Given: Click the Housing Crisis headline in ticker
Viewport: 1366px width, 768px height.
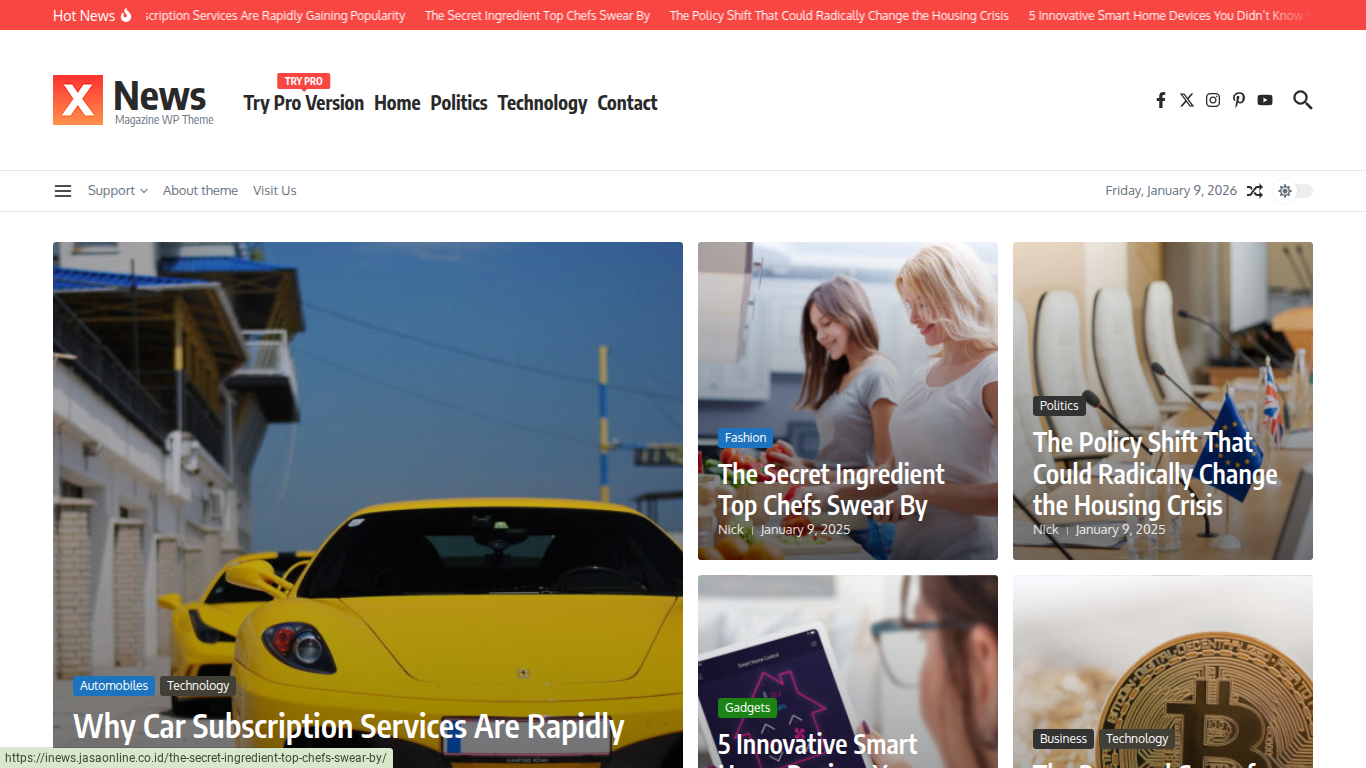Looking at the screenshot, I should pos(839,15).
